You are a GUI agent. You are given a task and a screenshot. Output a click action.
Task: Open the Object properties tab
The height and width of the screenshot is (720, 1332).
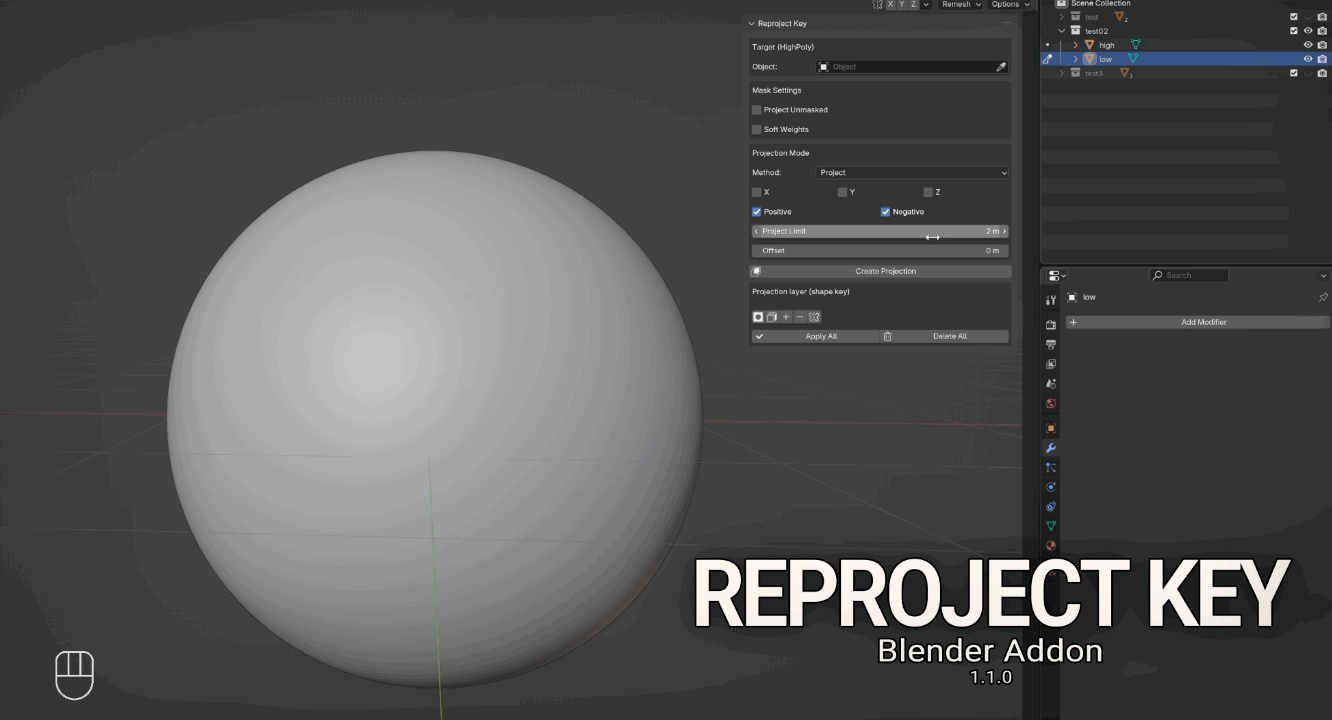pyautogui.click(x=1051, y=428)
